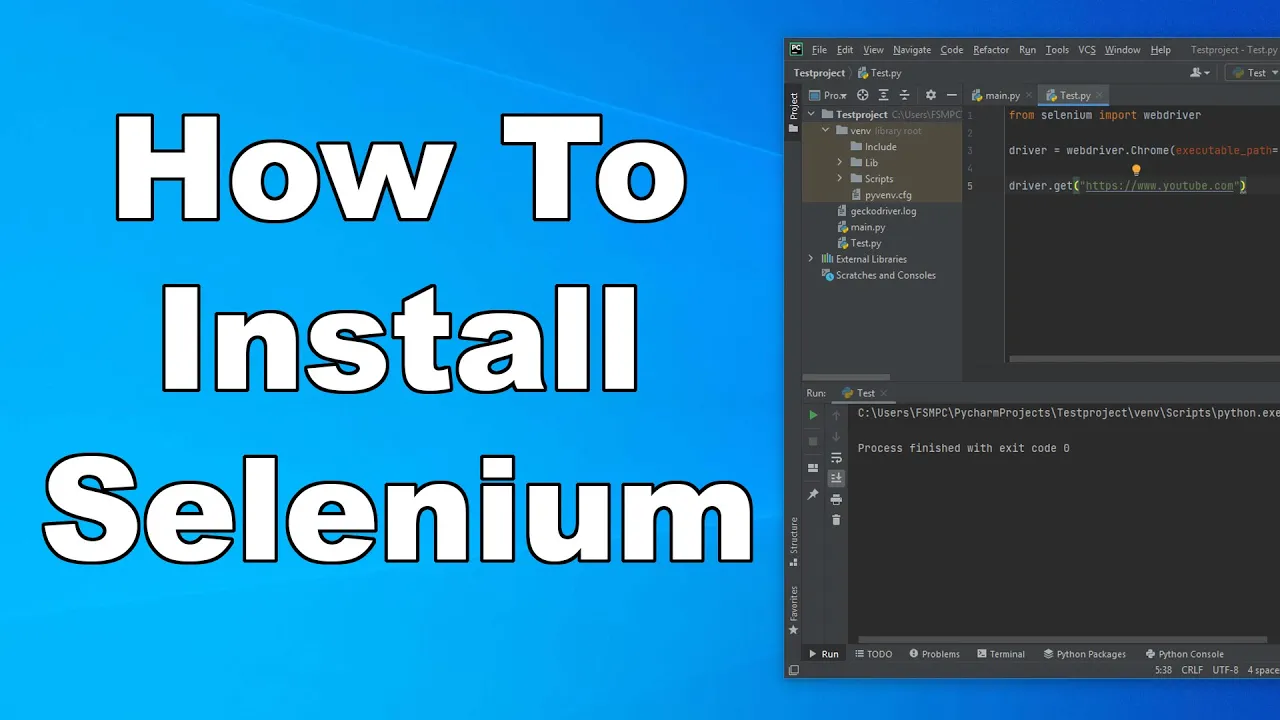Screen dimensions: 1280x720
Task: Close the main.py editor tab
Action: pyautogui.click(x=1028, y=95)
